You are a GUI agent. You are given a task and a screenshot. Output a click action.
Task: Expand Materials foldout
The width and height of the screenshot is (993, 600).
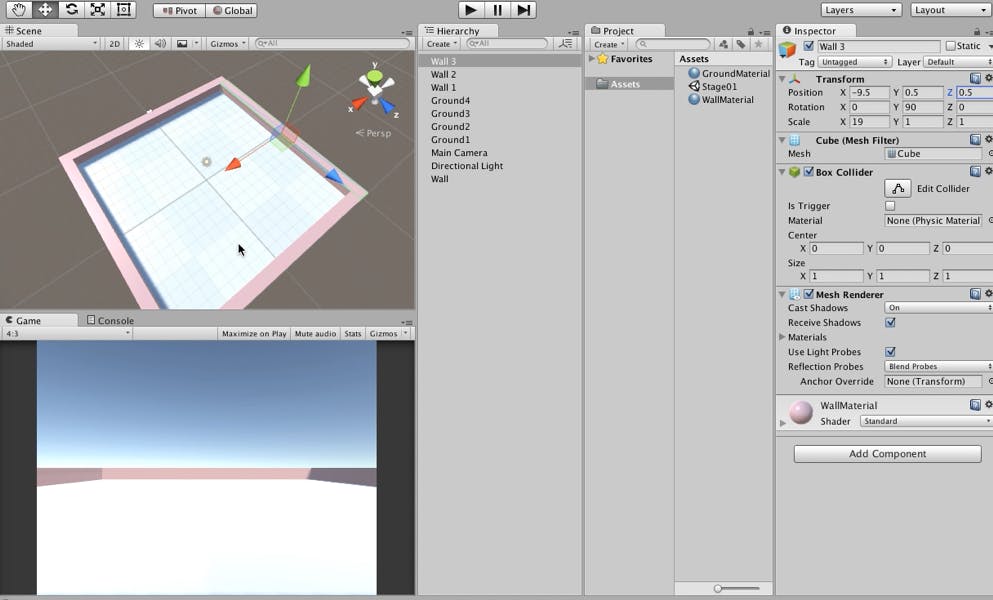782,337
